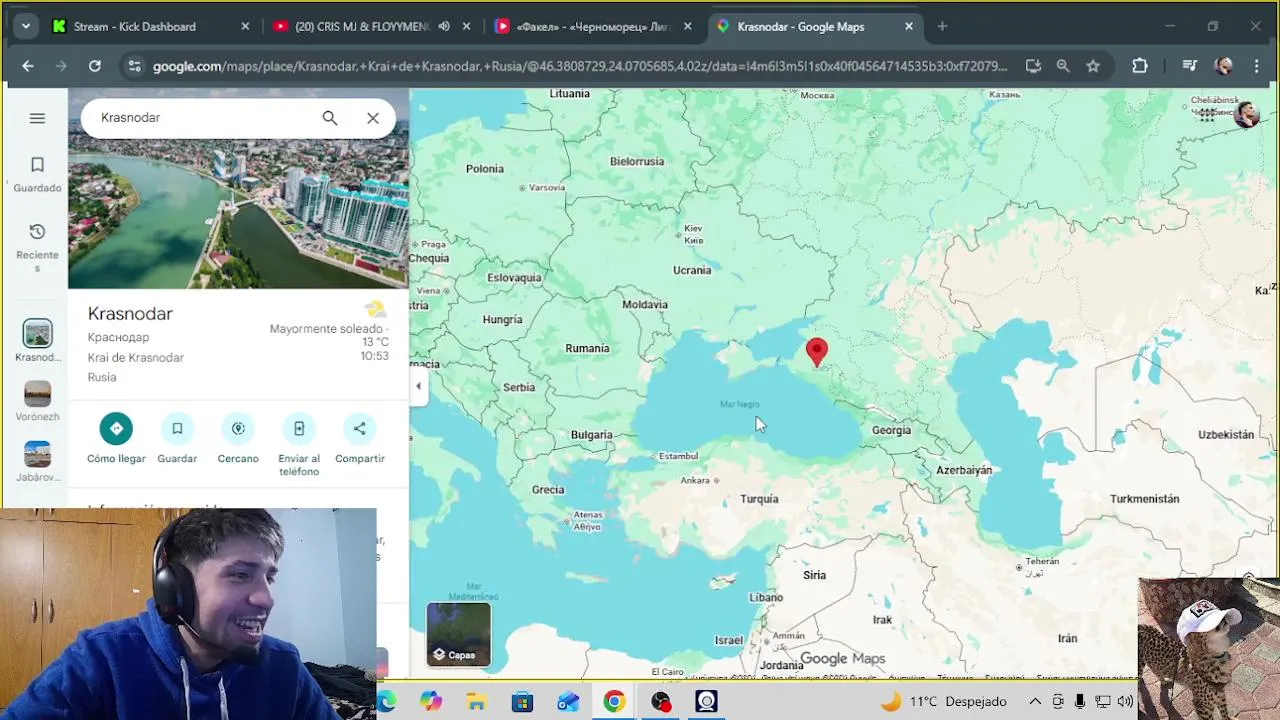
Task: Click the Compartir share button
Action: tap(360, 438)
